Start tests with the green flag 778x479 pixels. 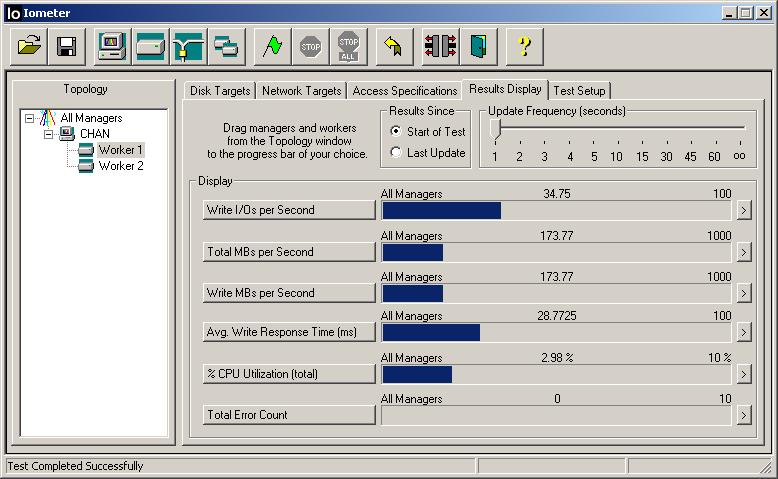[272, 47]
